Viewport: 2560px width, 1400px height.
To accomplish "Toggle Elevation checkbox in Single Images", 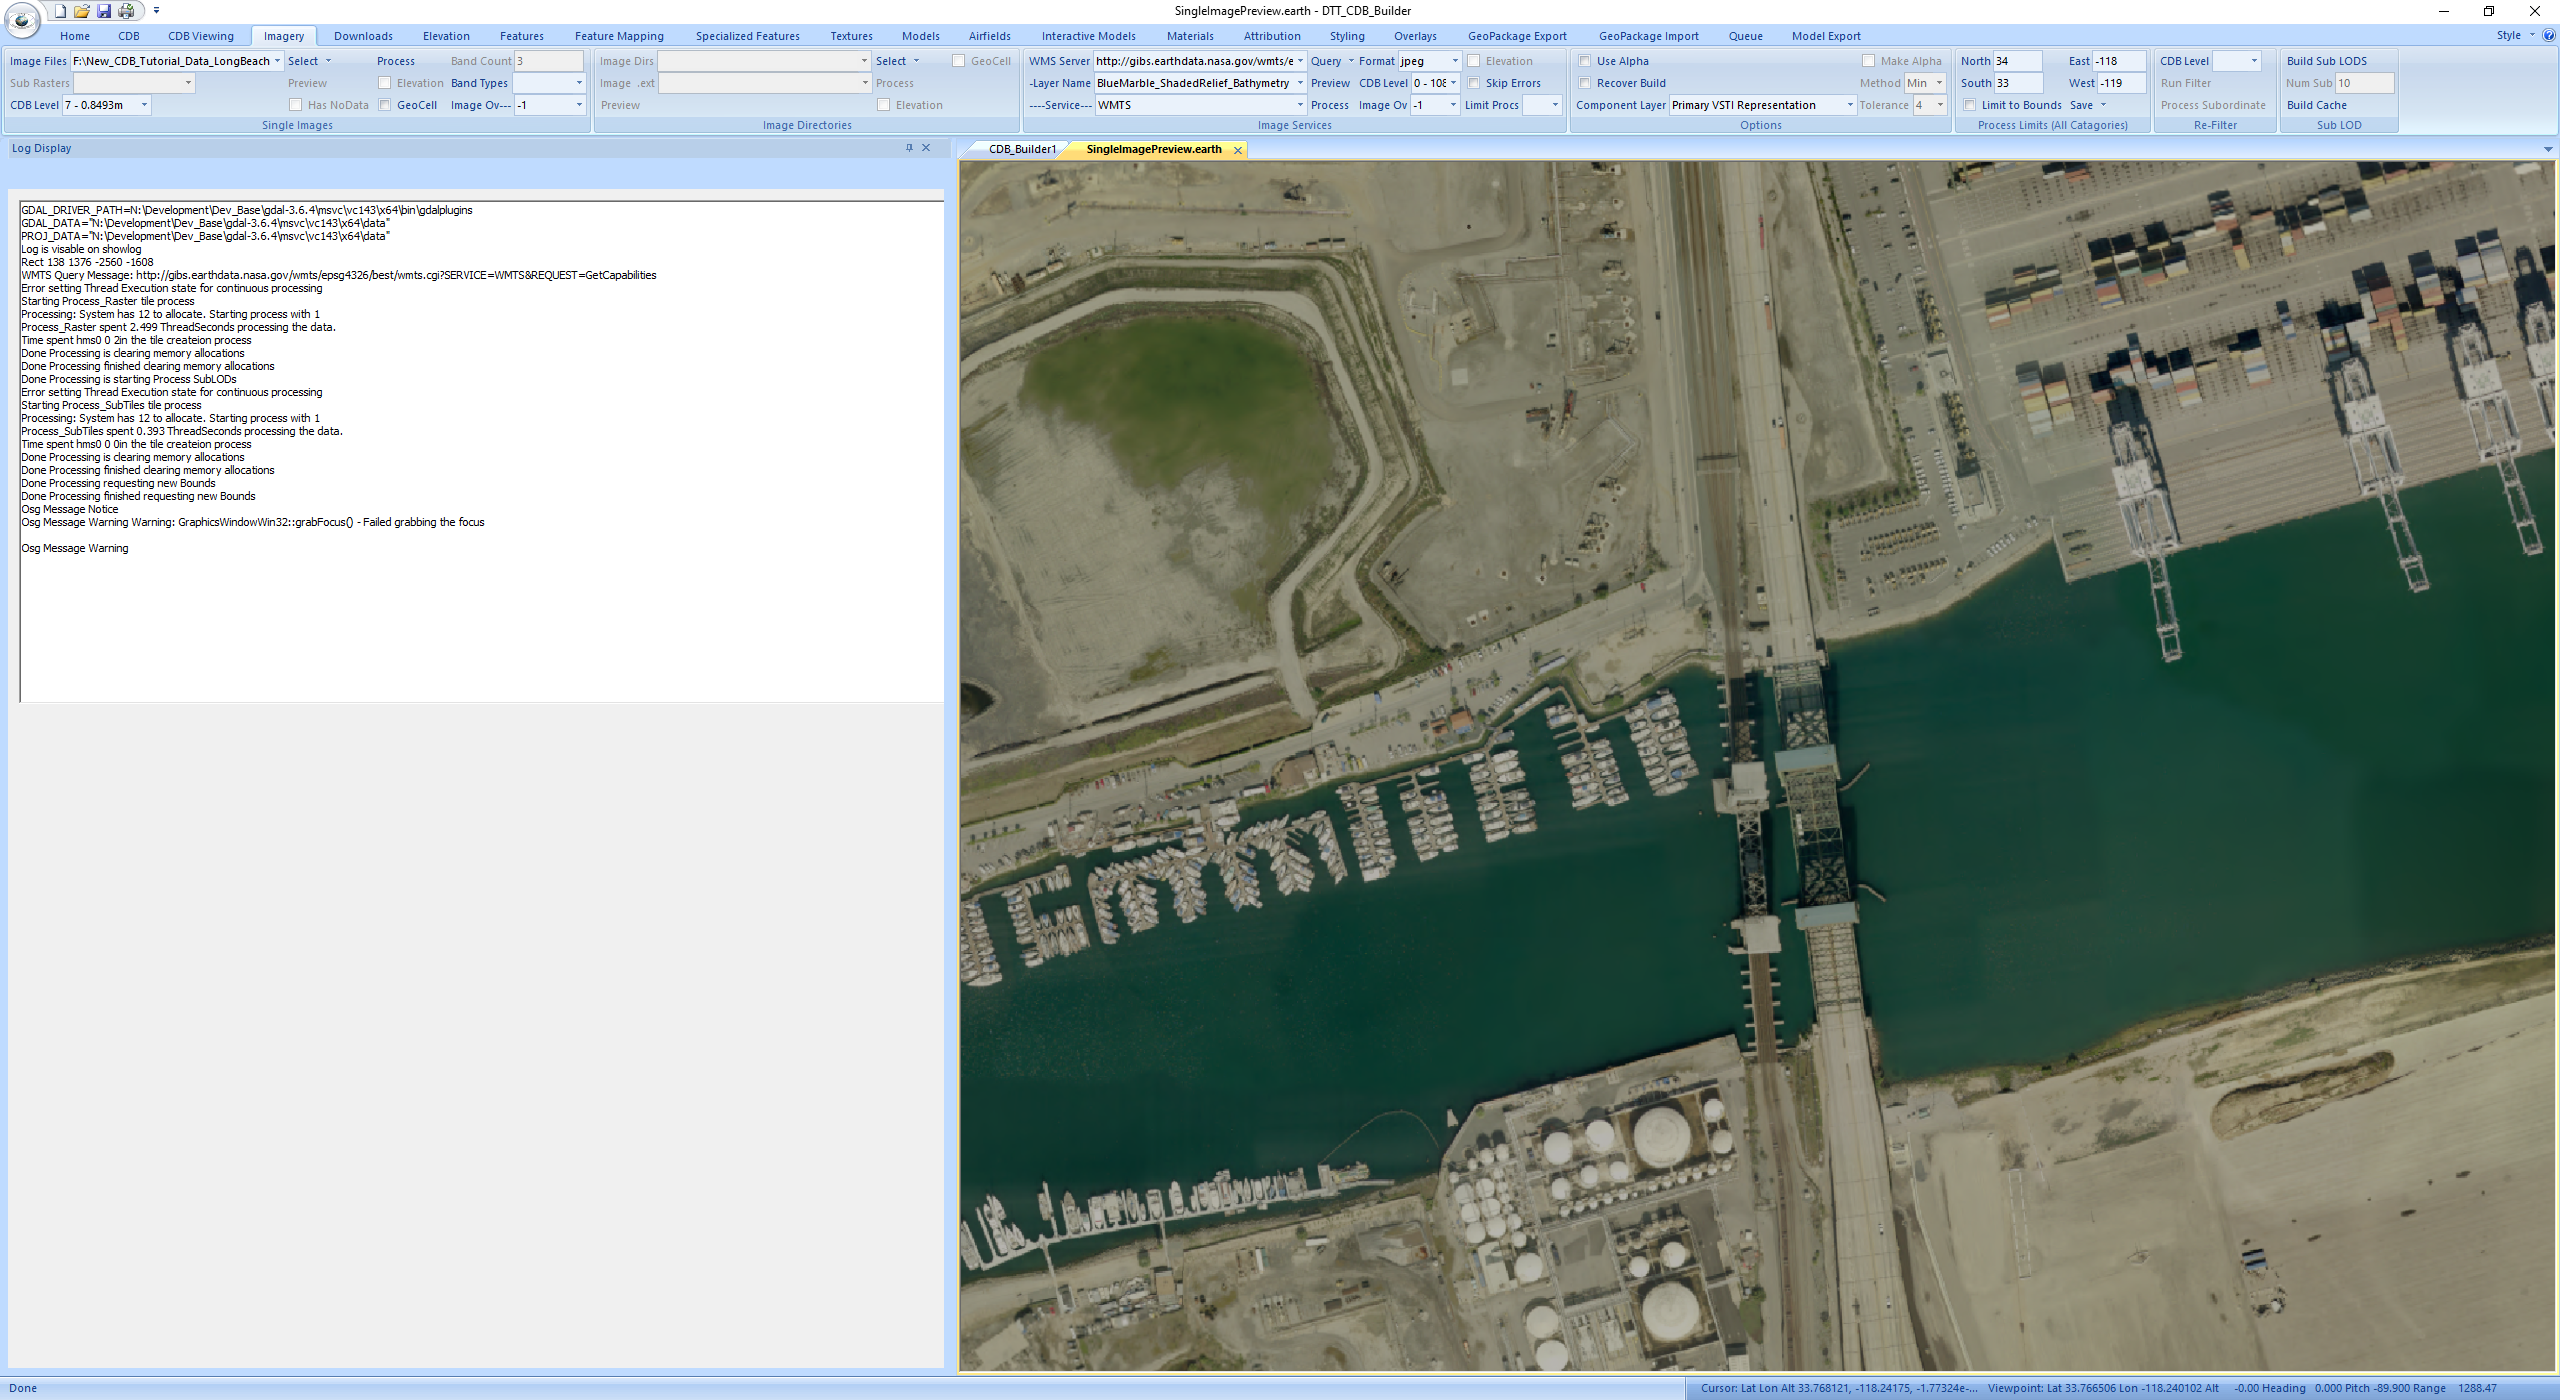I will [x=385, y=83].
